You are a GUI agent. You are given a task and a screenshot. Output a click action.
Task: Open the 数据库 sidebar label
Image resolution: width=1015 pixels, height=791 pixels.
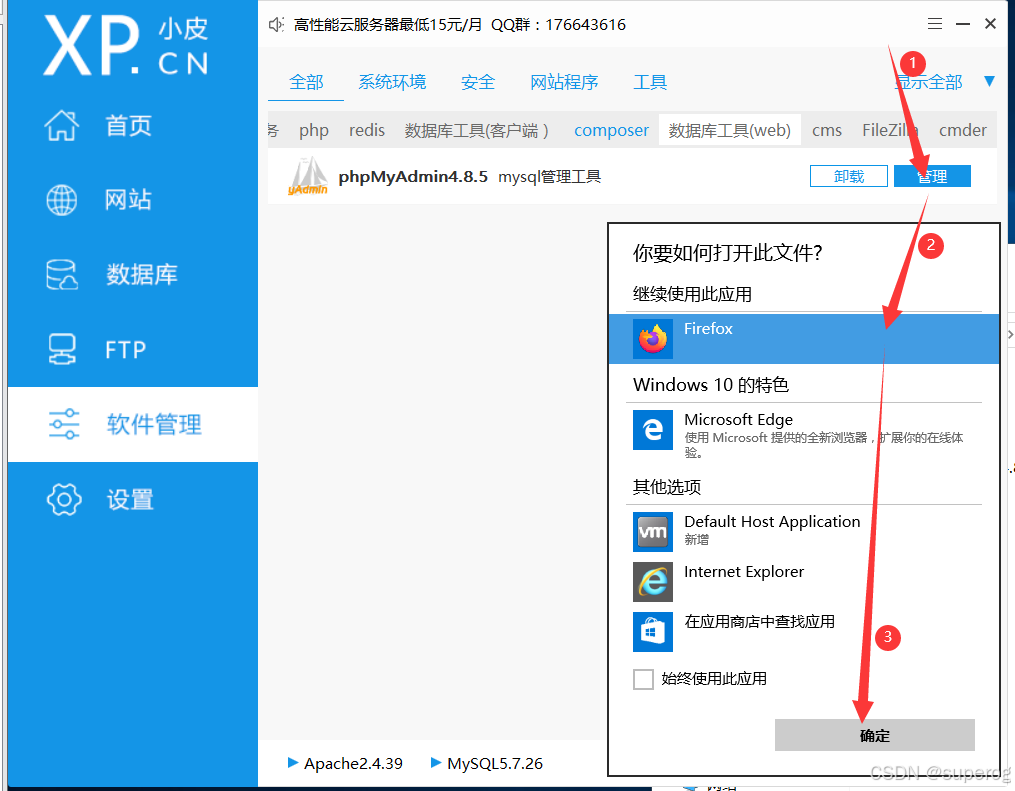[142, 274]
